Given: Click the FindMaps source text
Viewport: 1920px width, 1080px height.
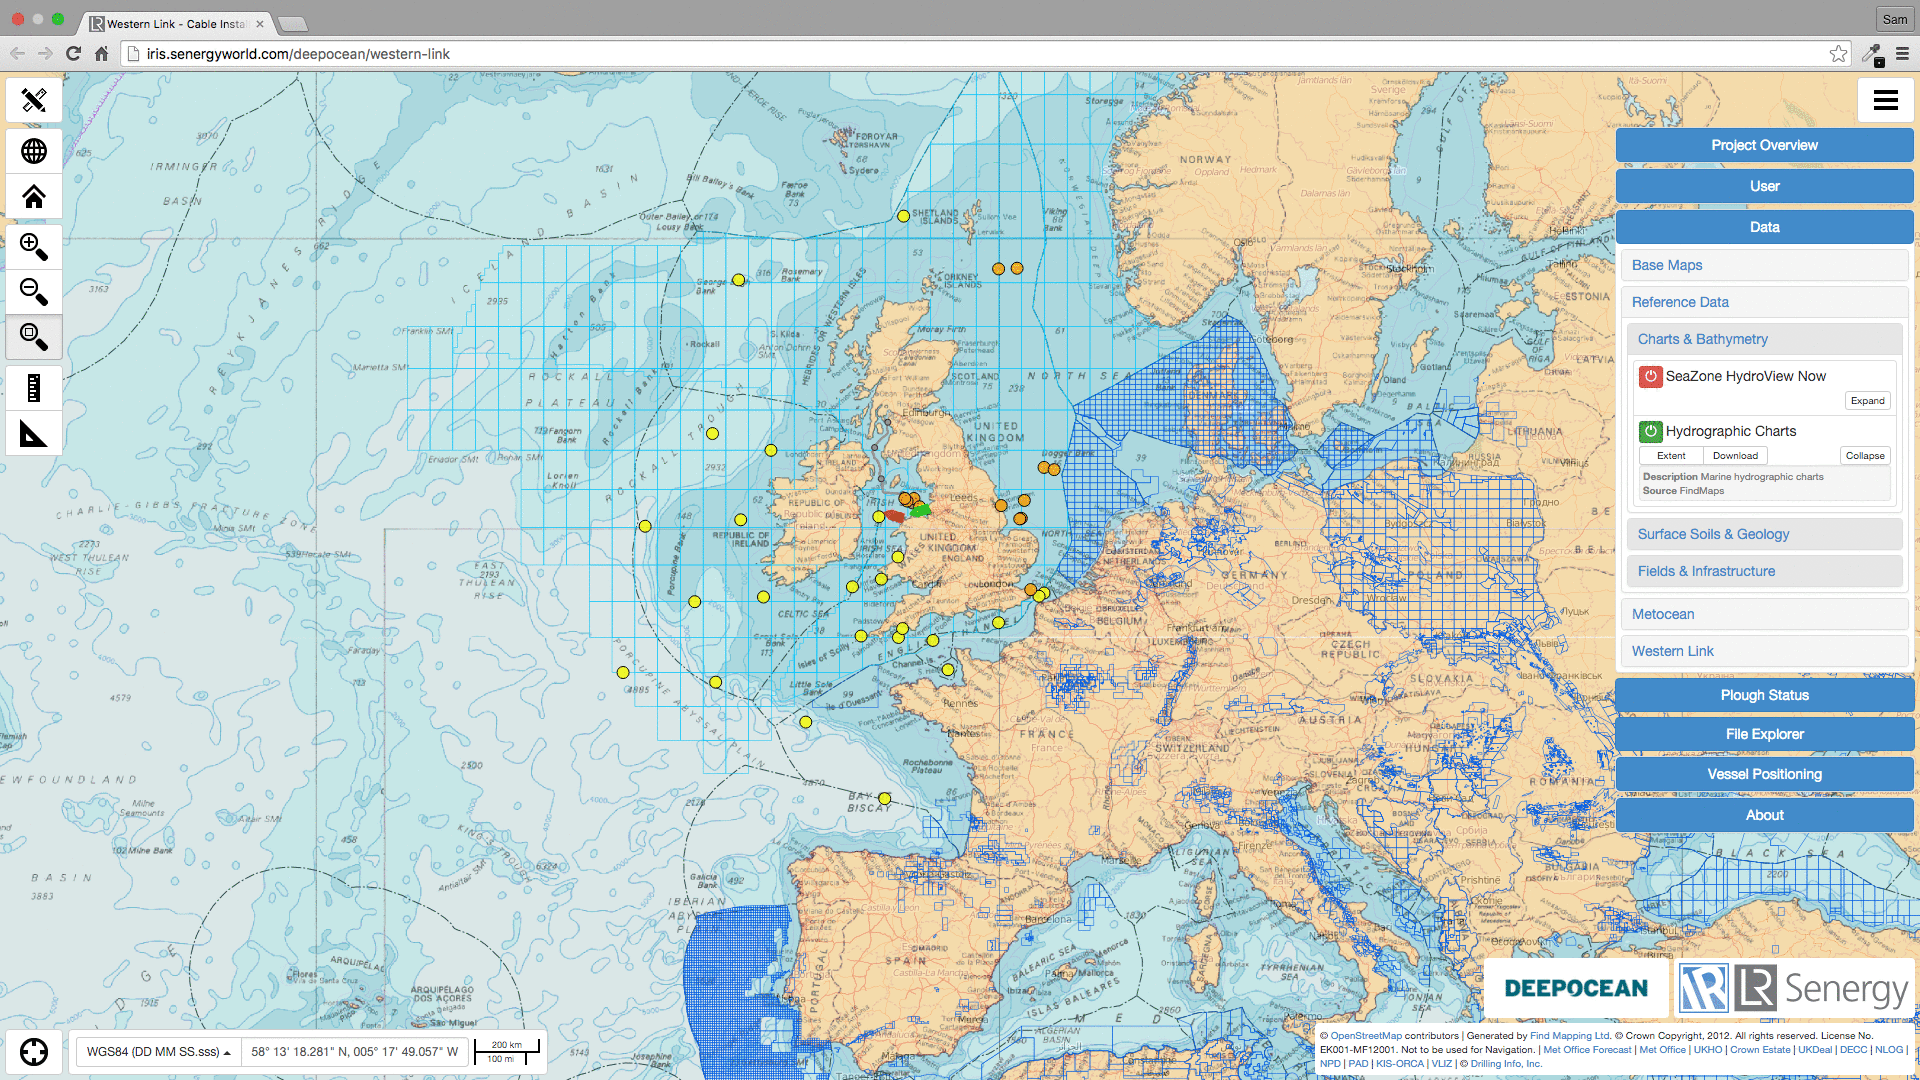Looking at the screenshot, I should click(1702, 491).
